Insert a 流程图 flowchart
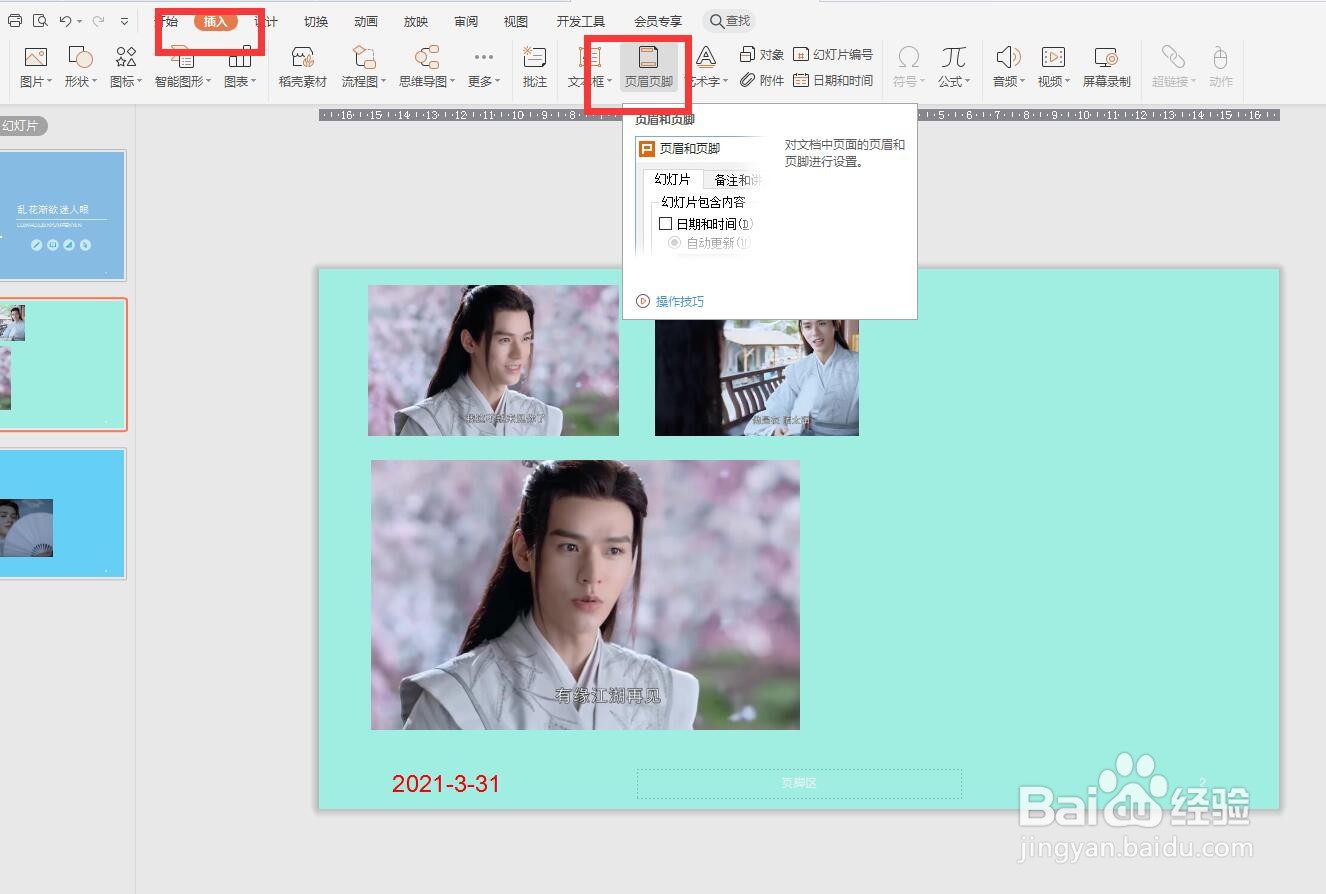The image size is (1326, 894). (365, 57)
